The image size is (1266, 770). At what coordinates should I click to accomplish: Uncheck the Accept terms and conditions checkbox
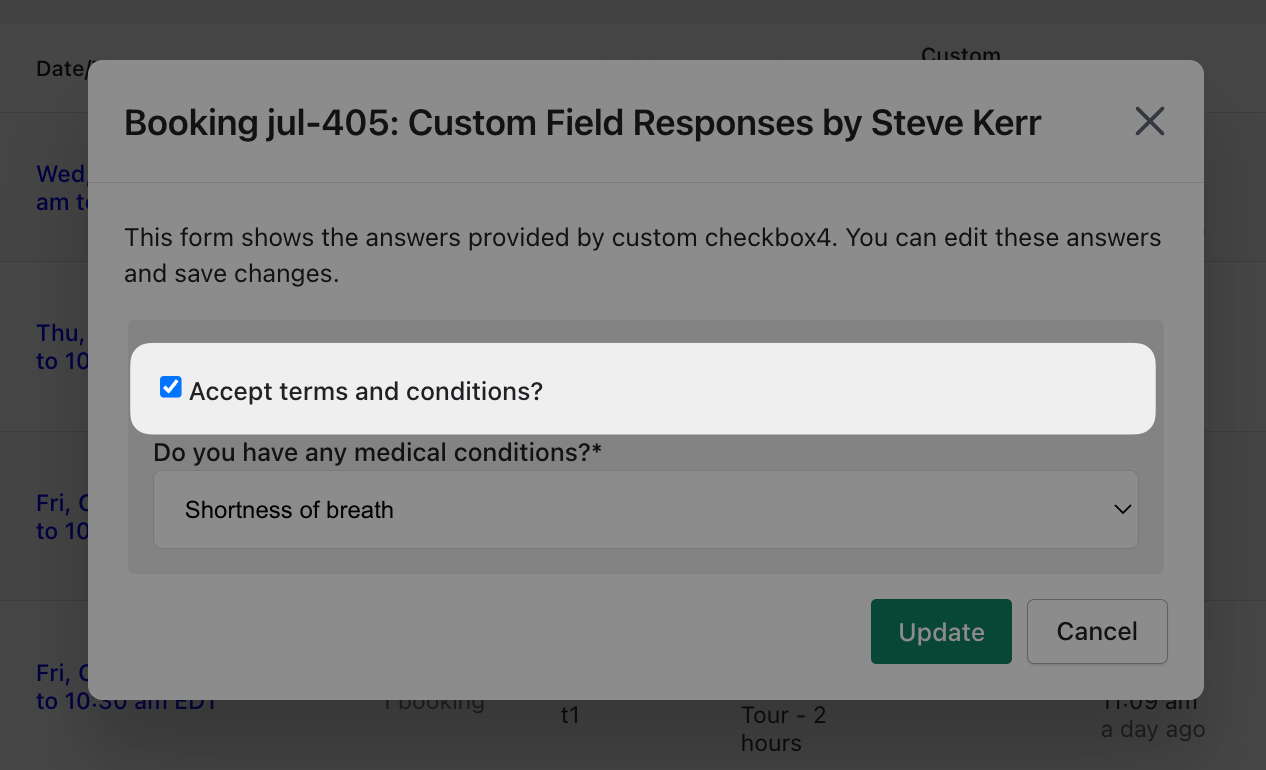(171, 388)
